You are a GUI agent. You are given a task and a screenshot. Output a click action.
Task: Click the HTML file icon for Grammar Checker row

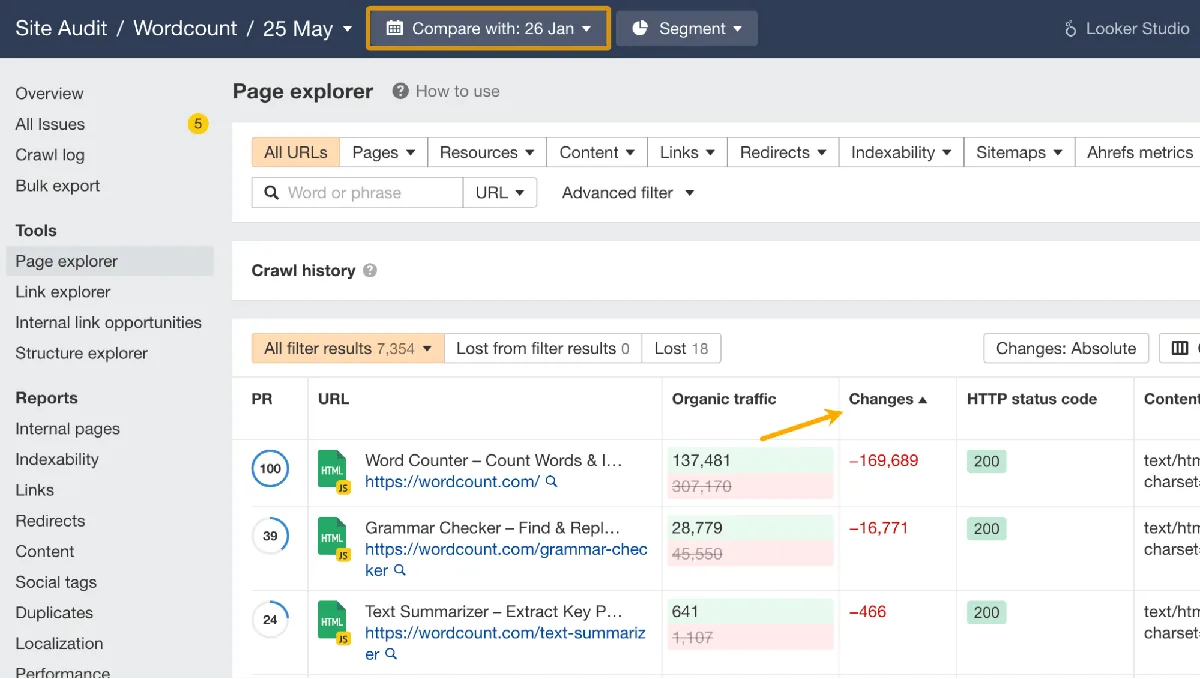click(x=333, y=539)
